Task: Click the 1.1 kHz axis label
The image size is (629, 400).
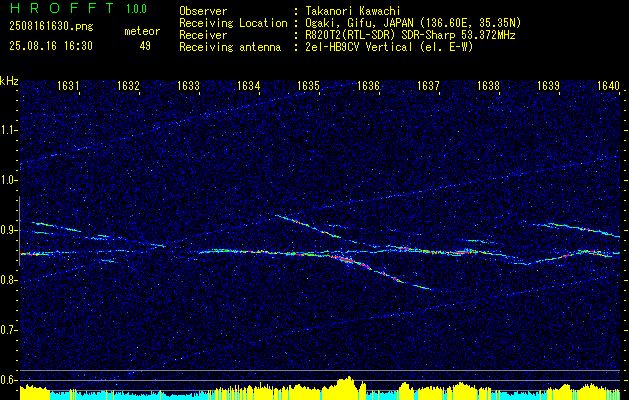Action: tap(8, 130)
